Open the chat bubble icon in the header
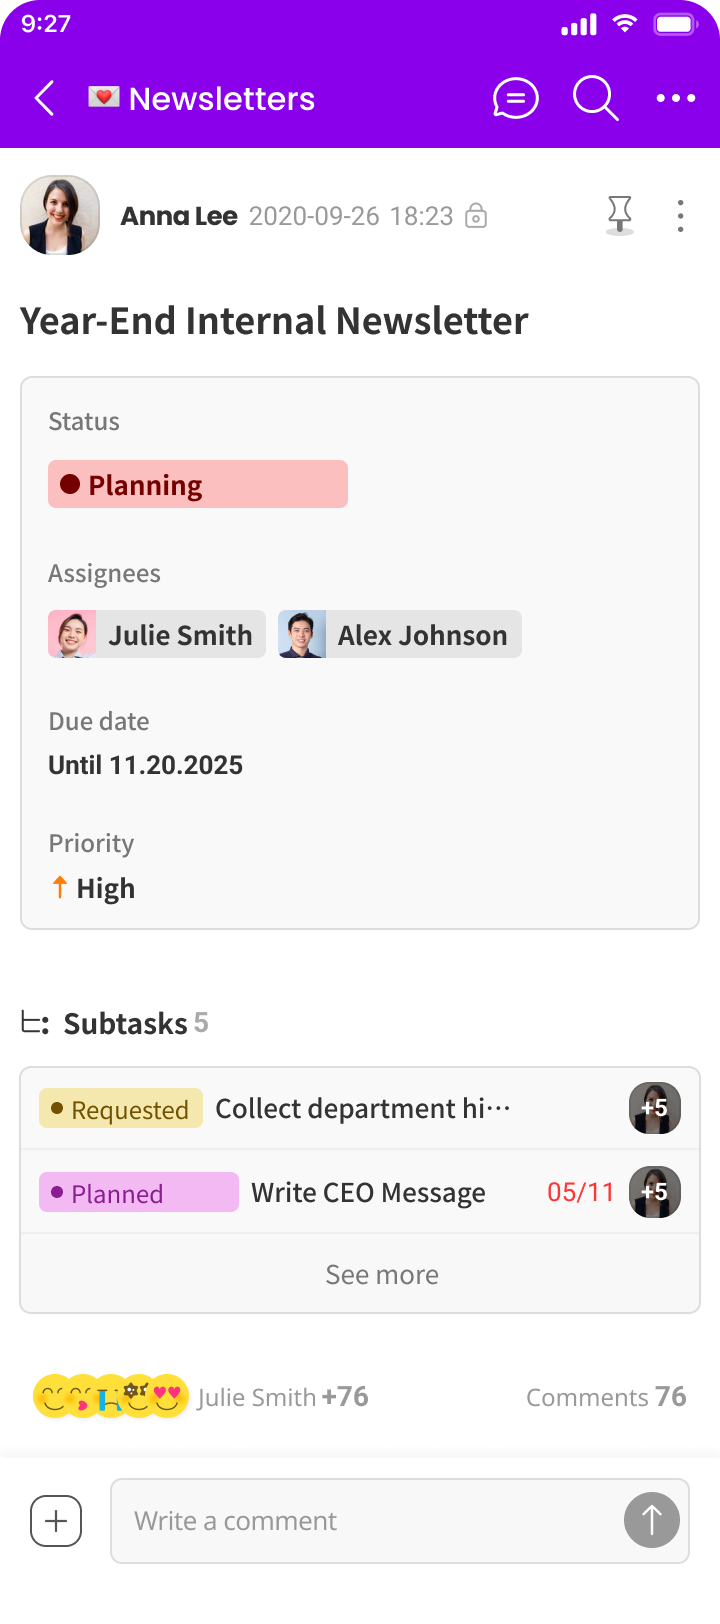This screenshot has height=1624, width=720. point(515,97)
